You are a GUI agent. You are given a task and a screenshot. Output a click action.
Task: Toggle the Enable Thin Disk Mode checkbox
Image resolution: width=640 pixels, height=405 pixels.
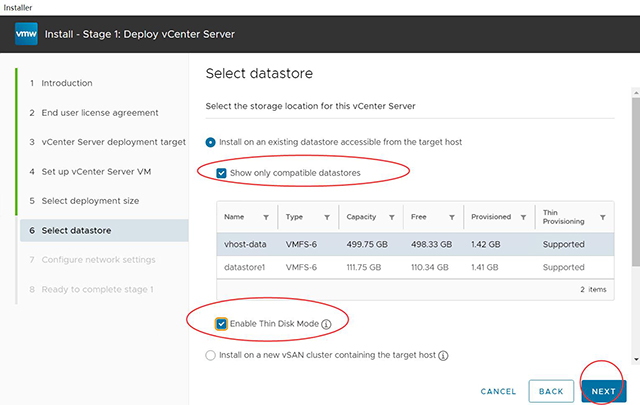click(221, 324)
